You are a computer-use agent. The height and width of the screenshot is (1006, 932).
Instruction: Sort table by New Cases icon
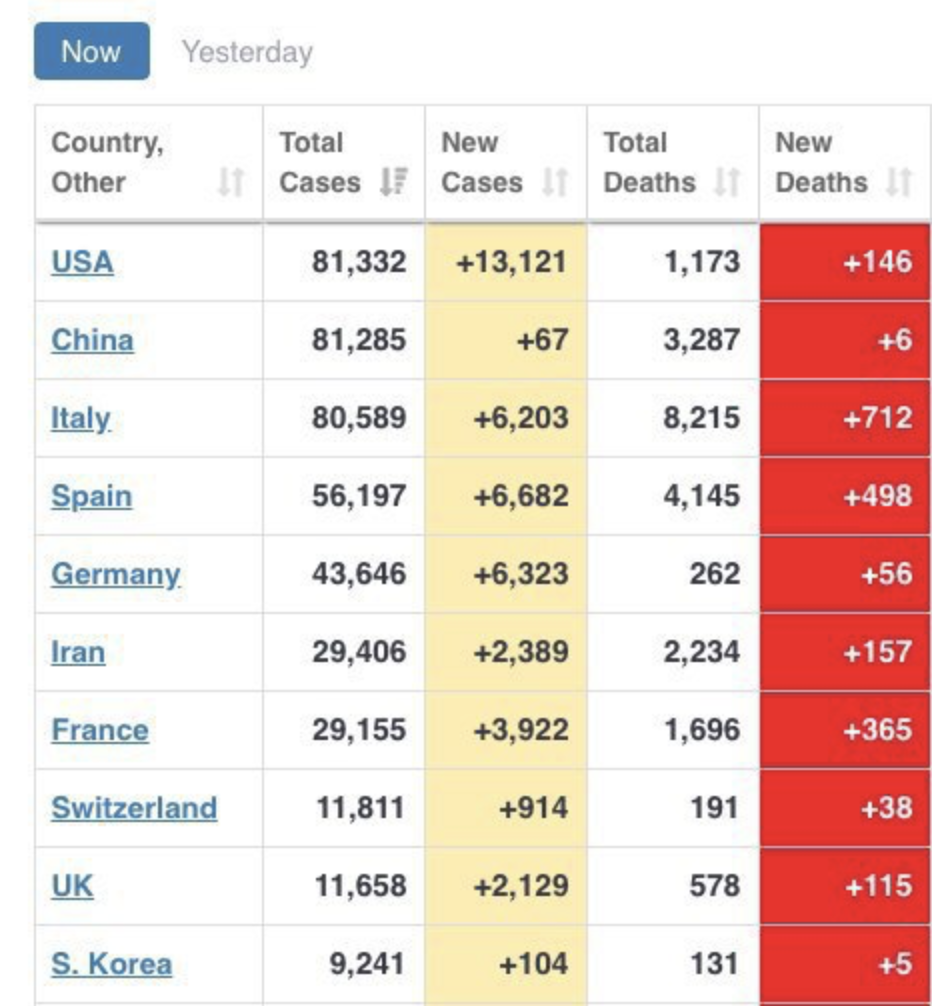click(x=555, y=183)
